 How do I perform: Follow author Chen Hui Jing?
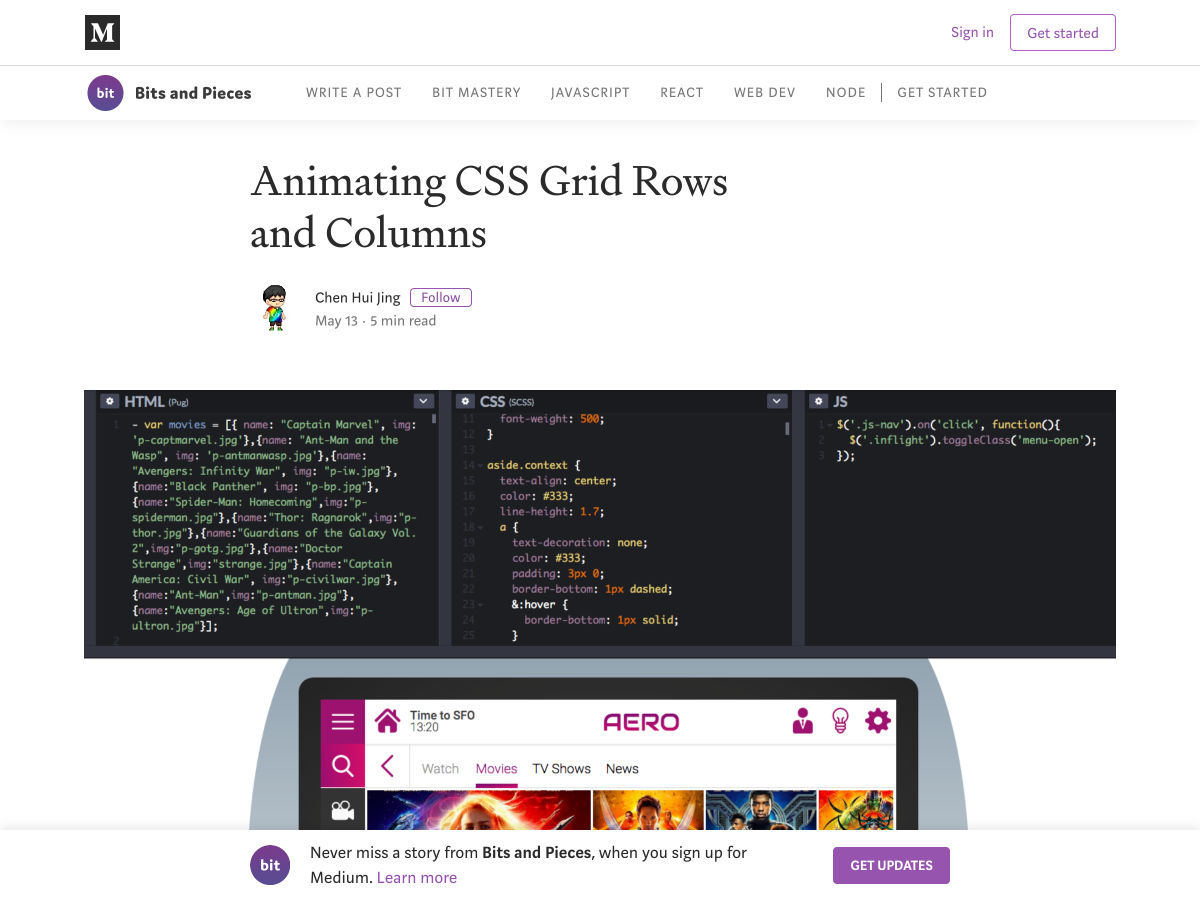pos(441,297)
